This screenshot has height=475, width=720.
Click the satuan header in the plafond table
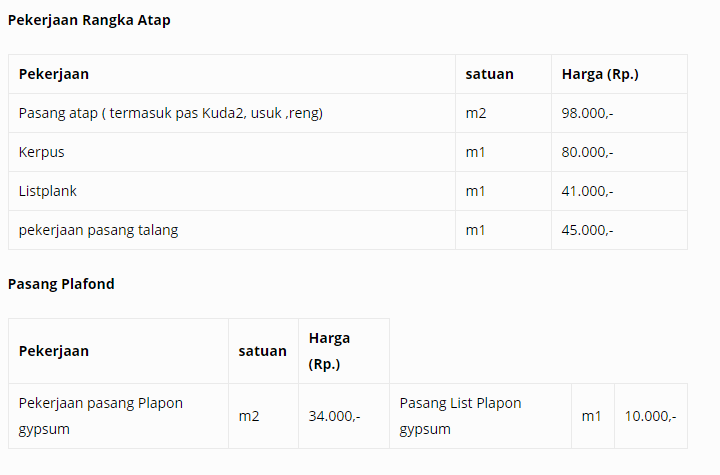(x=263, y=351)
